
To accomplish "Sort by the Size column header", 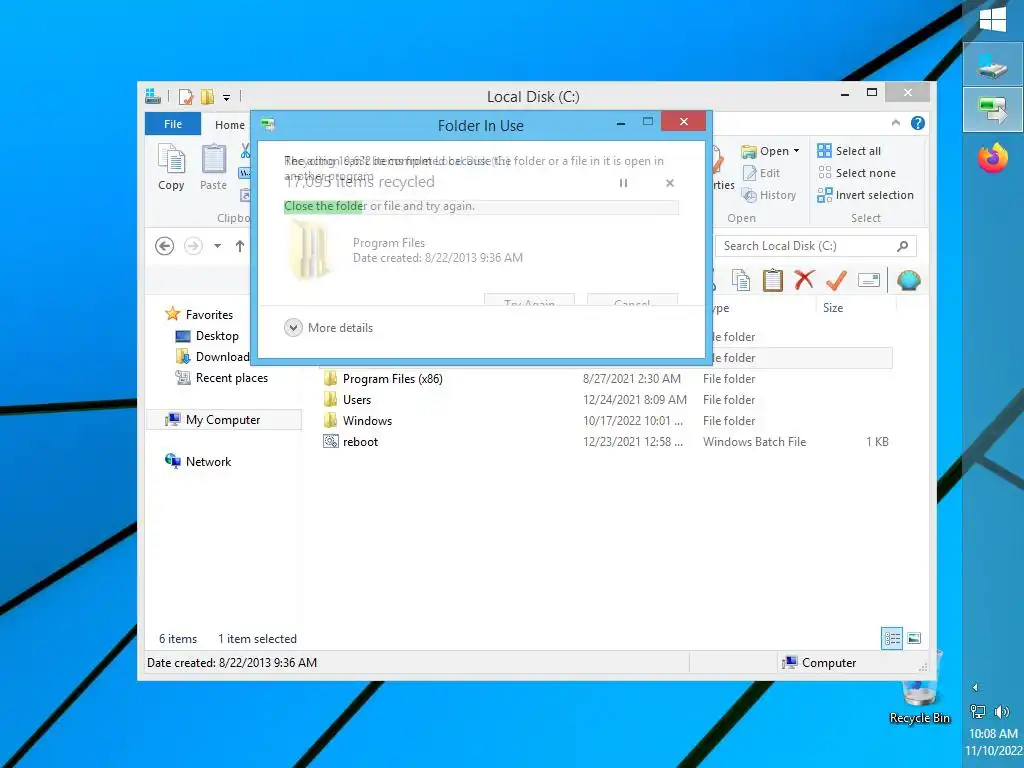I will pos(833,308).
